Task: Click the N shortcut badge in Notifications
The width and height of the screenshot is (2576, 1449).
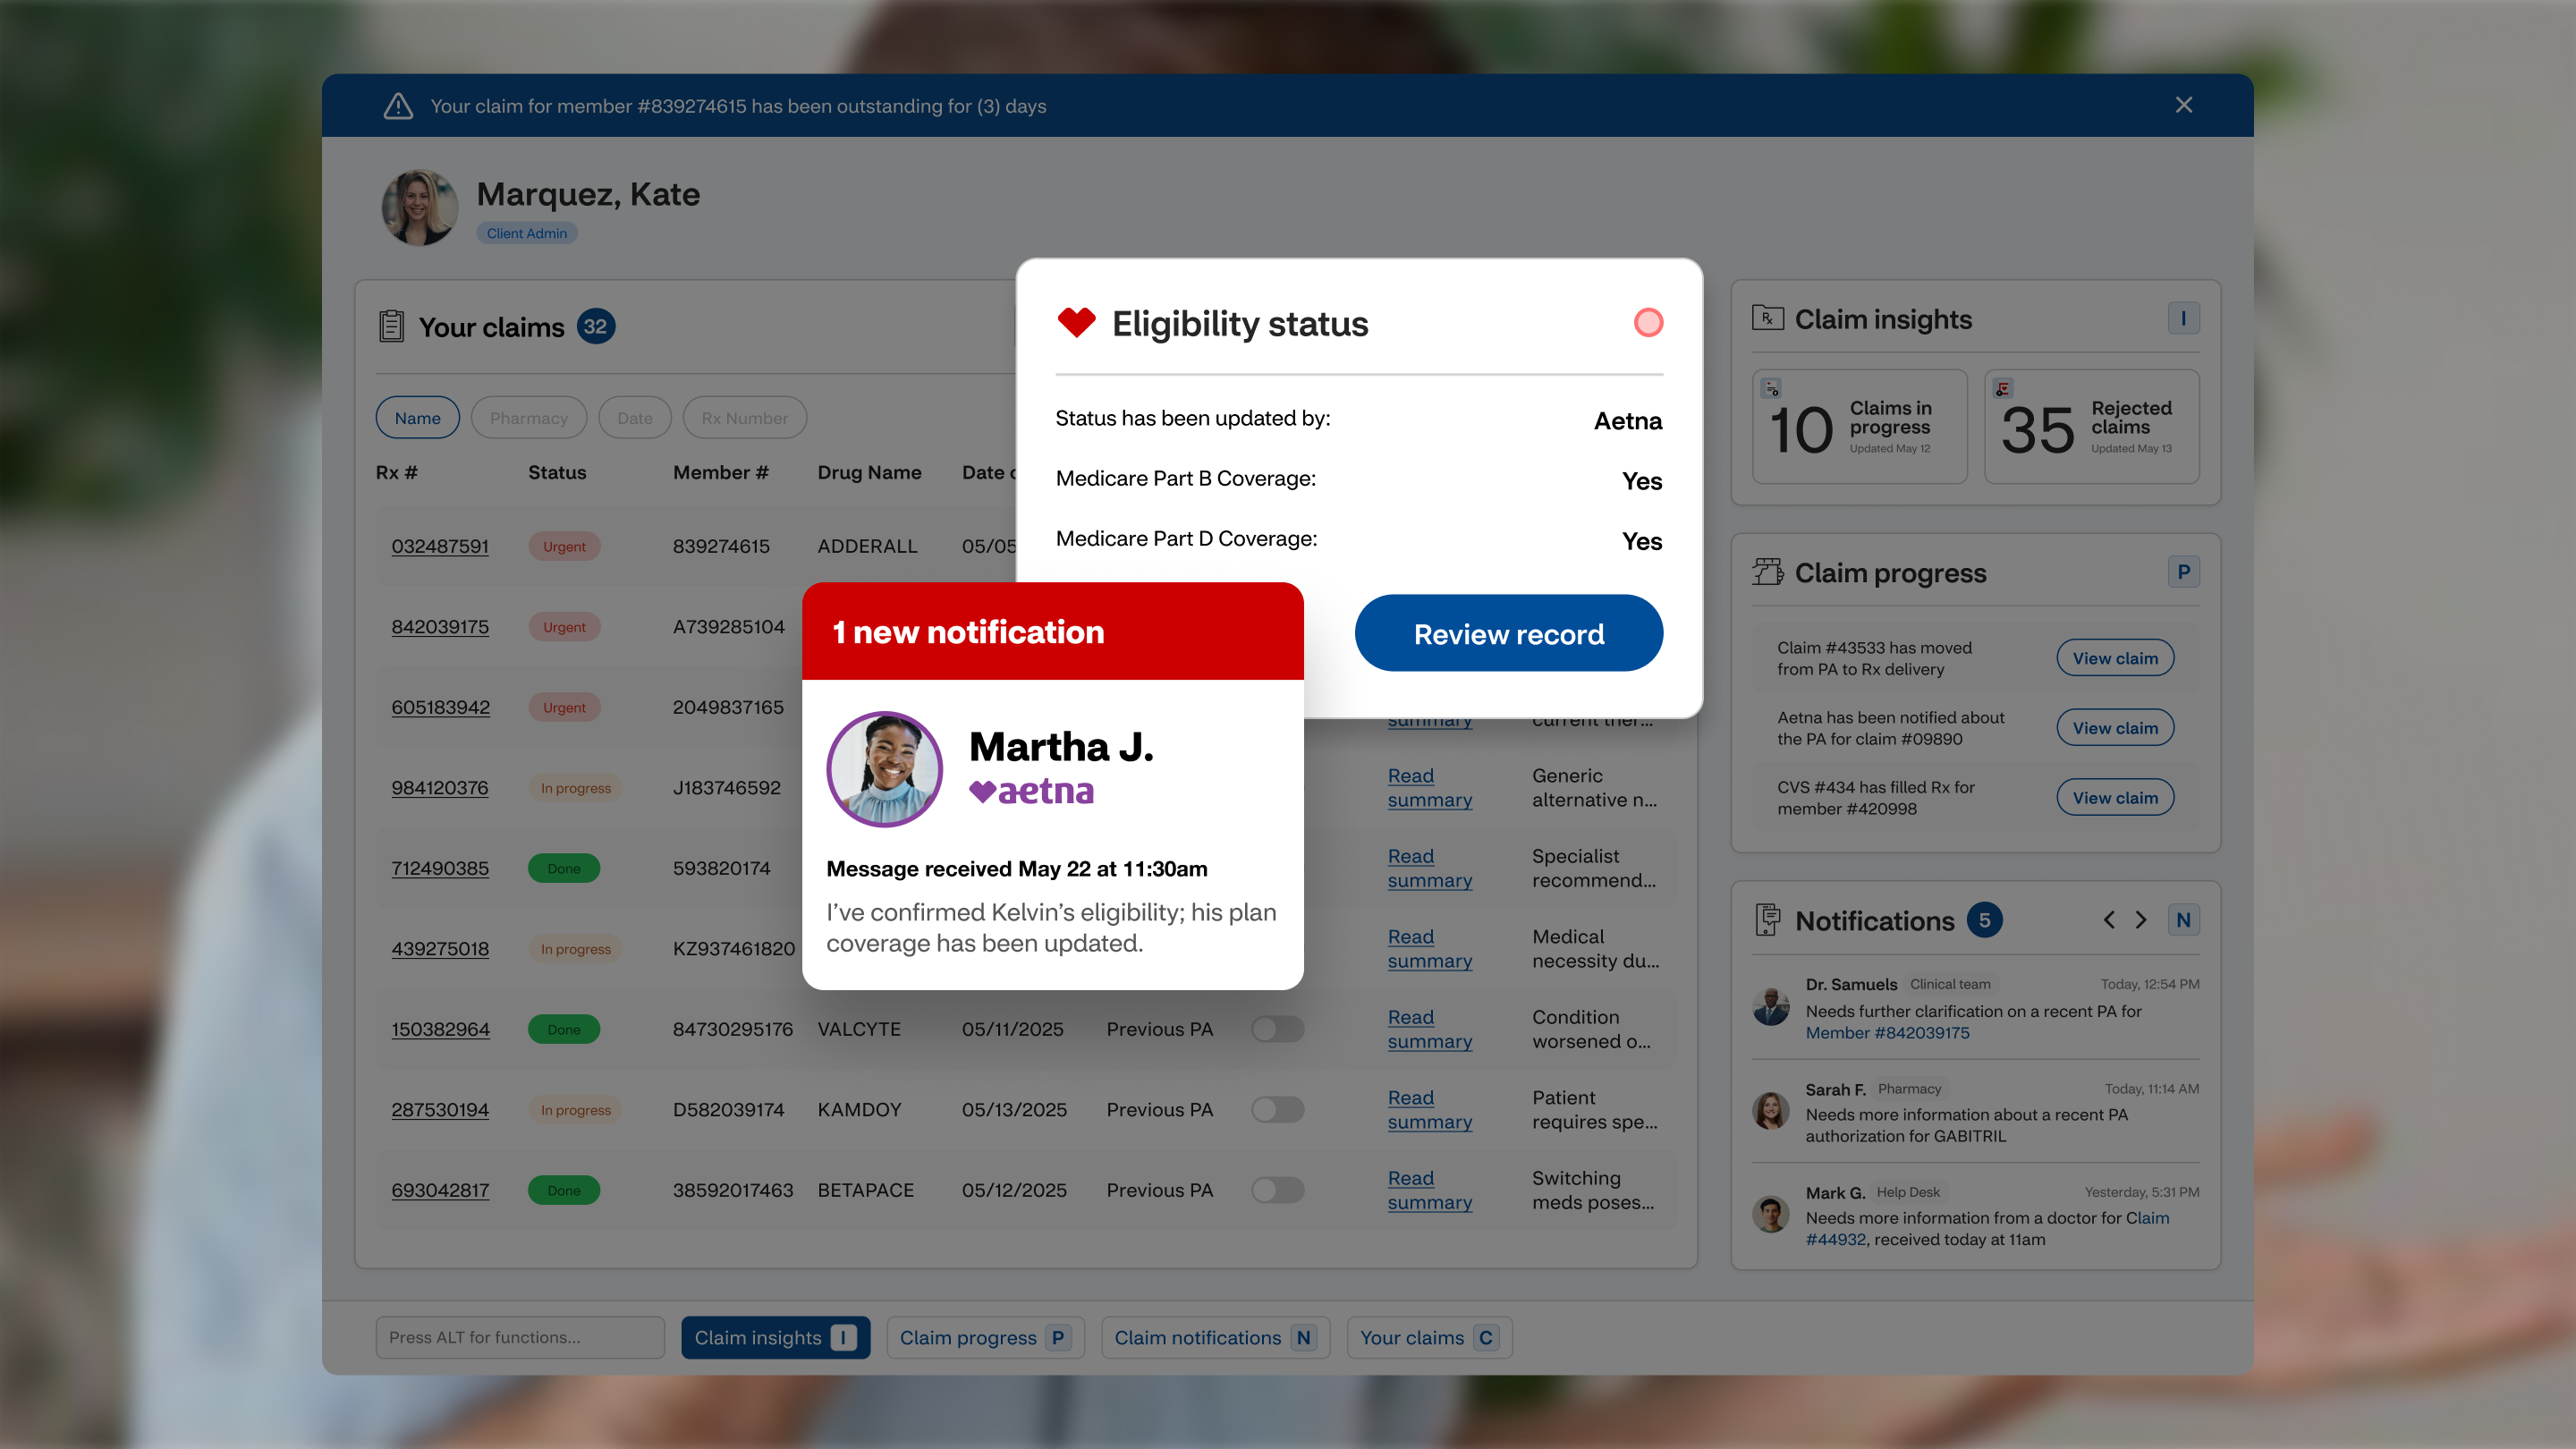Action: coord(2183,920)
